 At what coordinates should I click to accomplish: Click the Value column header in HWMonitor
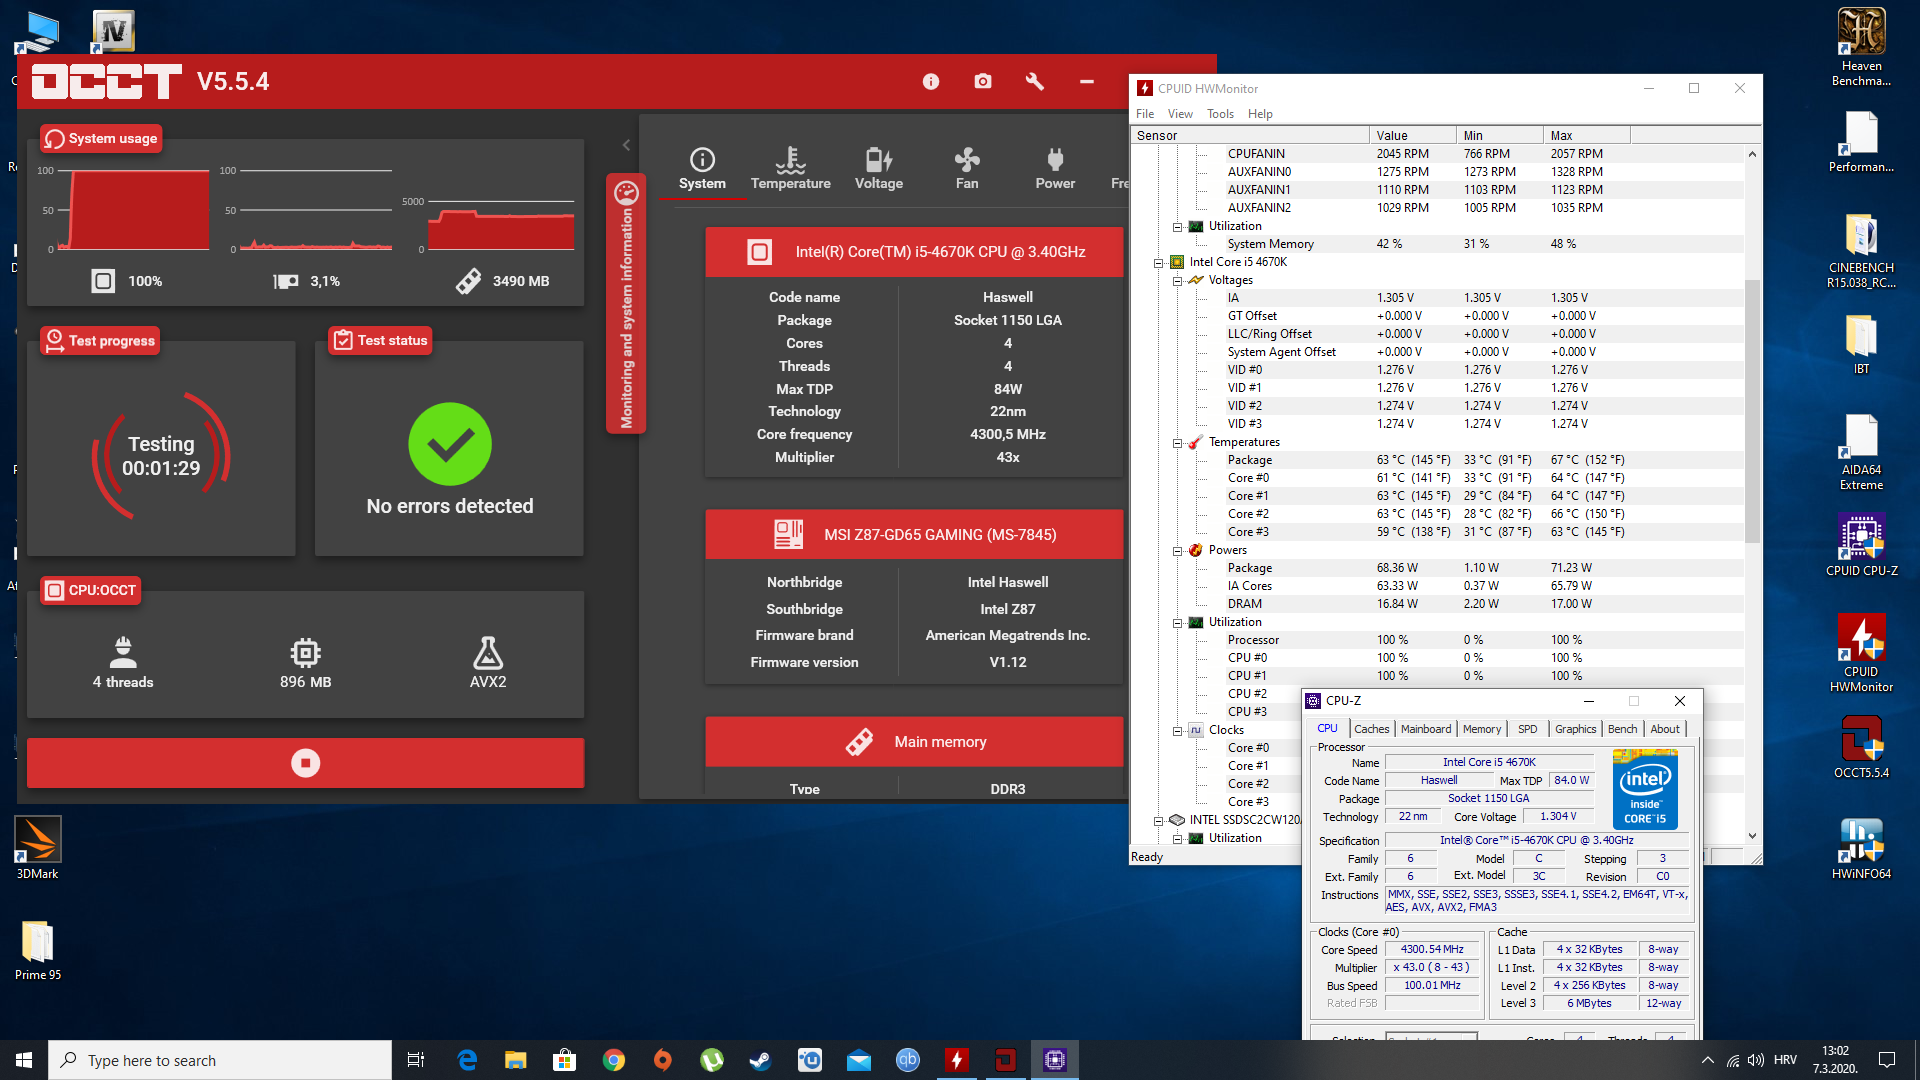click(1412, 135)
